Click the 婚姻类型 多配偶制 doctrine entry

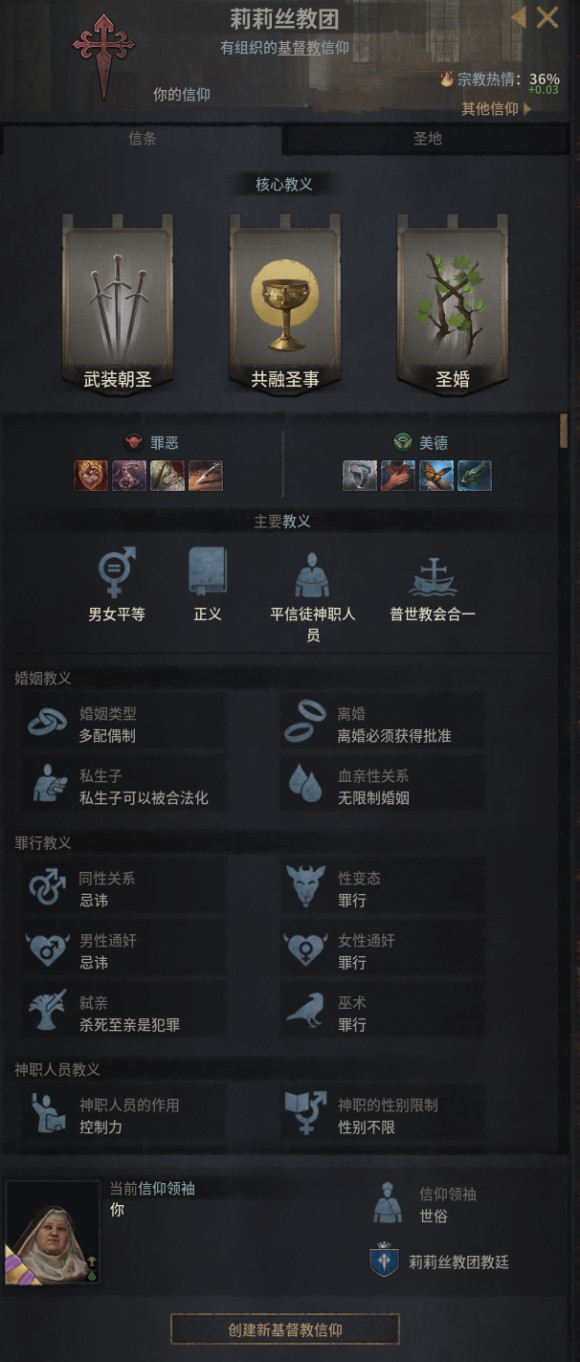pyautogui.click(x=124, y=725)
